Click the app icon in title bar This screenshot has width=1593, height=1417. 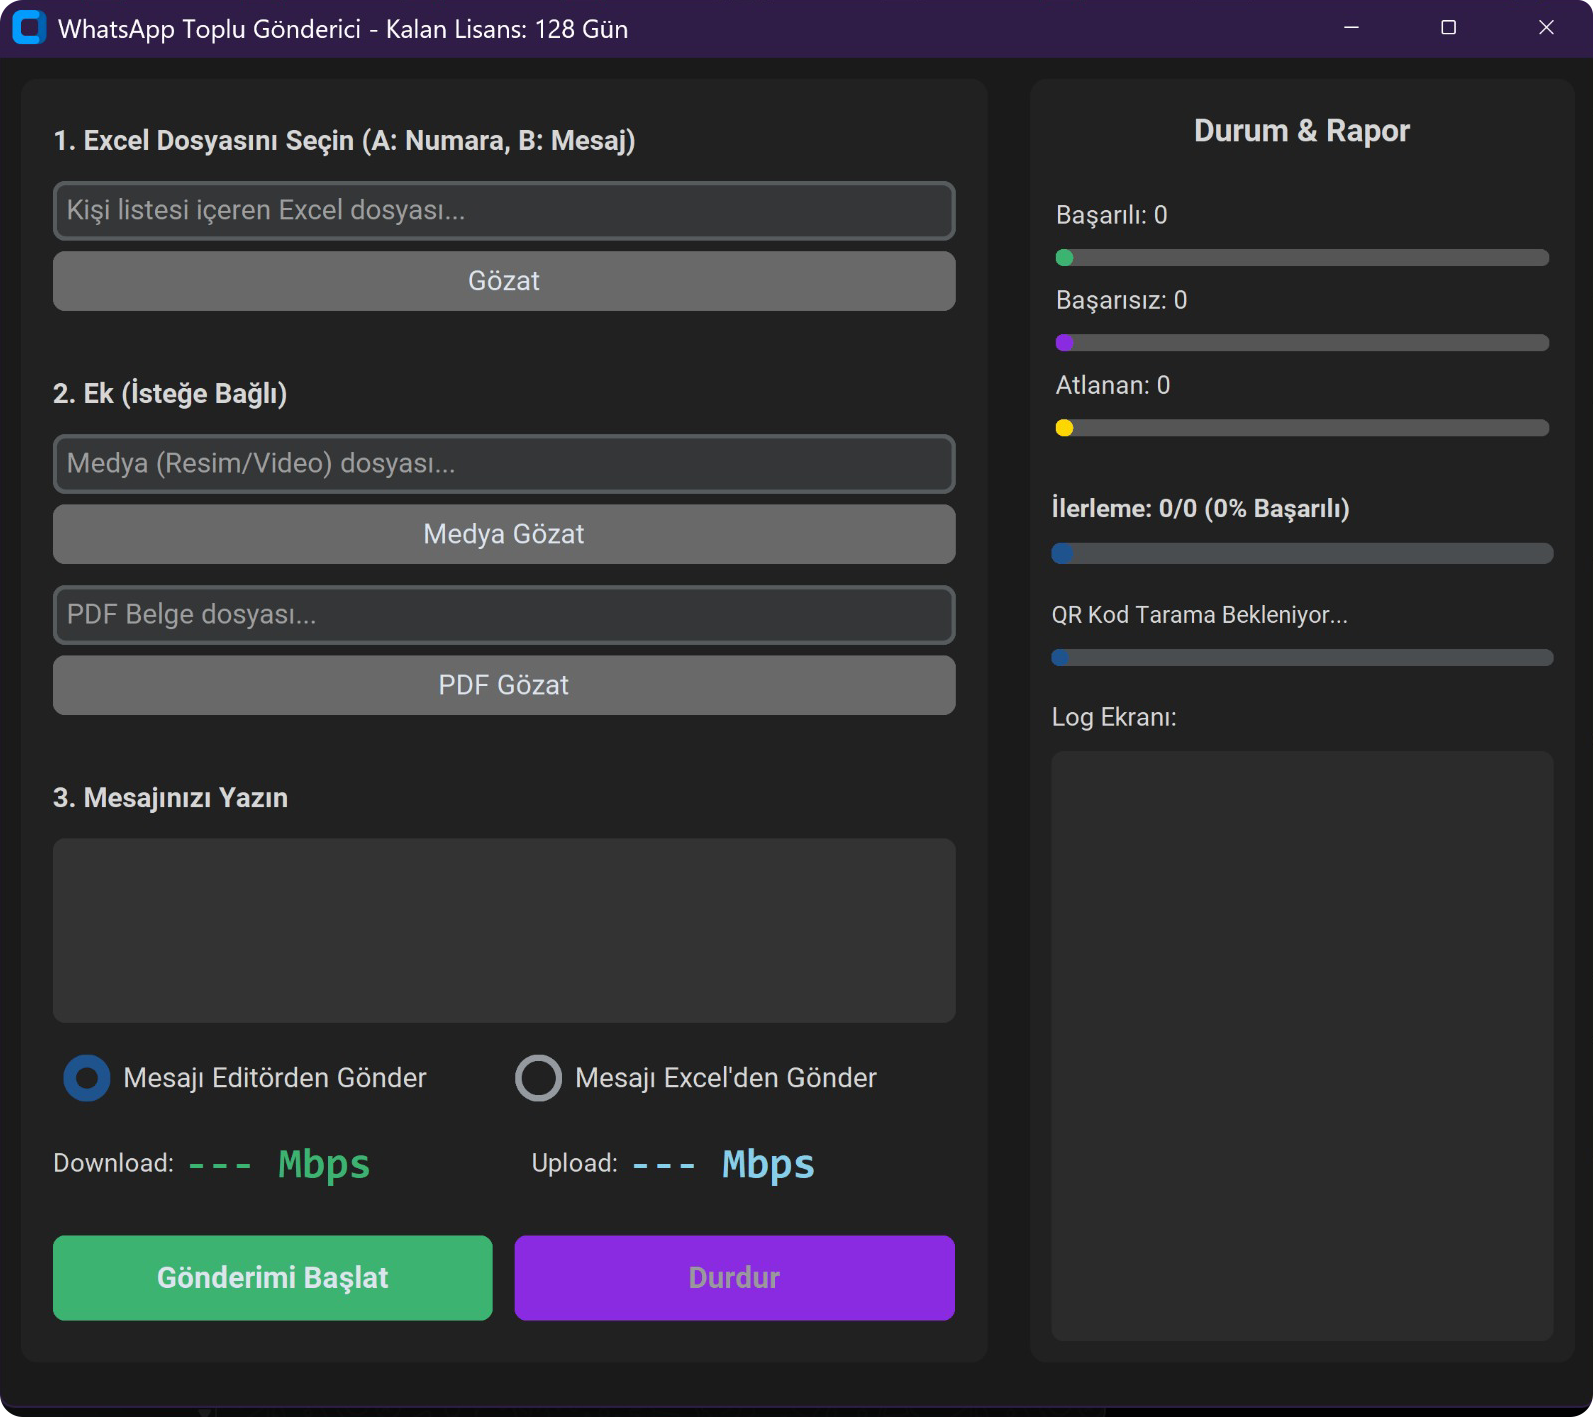[x=29, y=28]
